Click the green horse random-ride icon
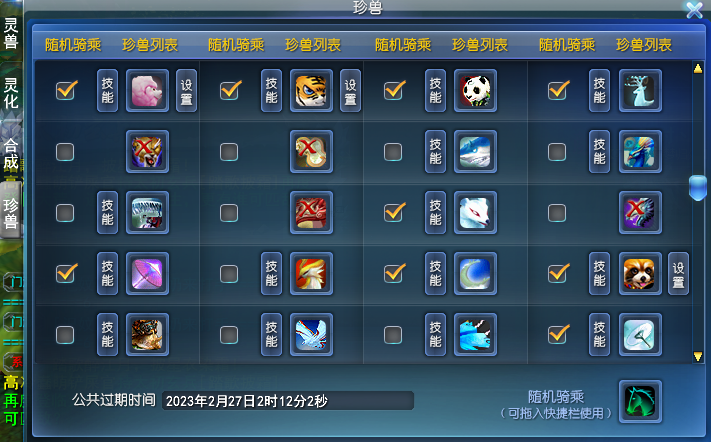Screen dimensions: 711x442 pos(640,401)
